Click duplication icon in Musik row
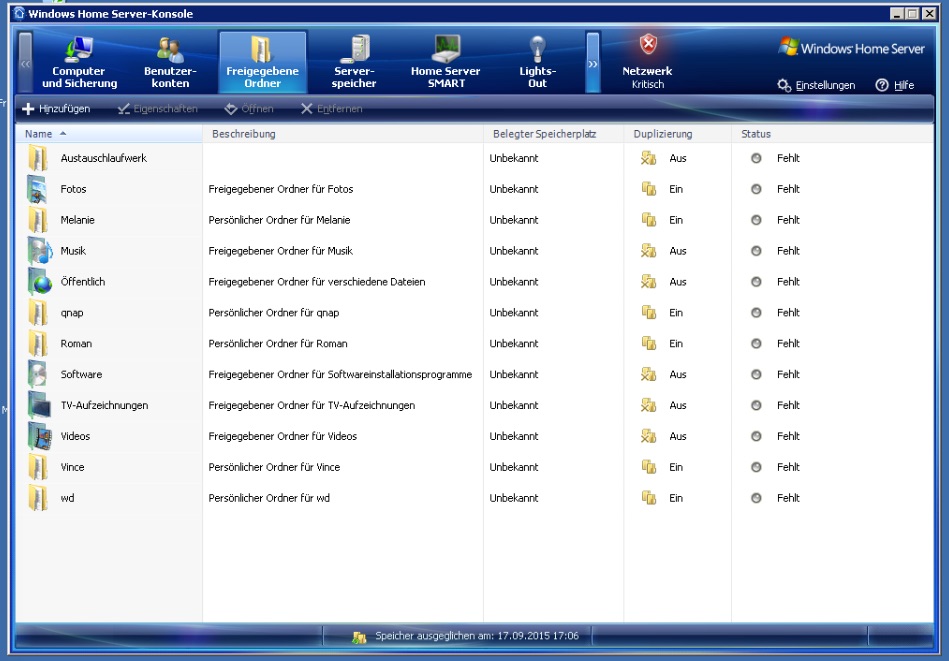The image size is (949, 661). click(648, 251)
